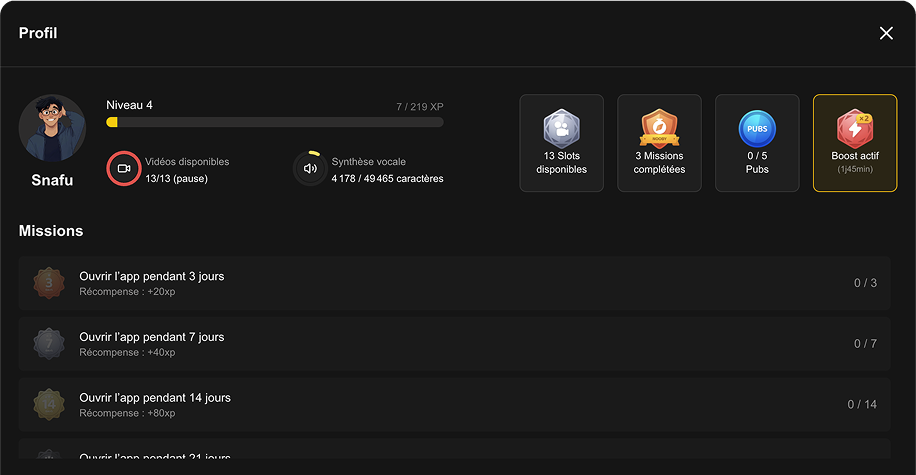This screenshot has width=916, height=475.
Task: Close the Profil dialog
Action: click(886, 33)
